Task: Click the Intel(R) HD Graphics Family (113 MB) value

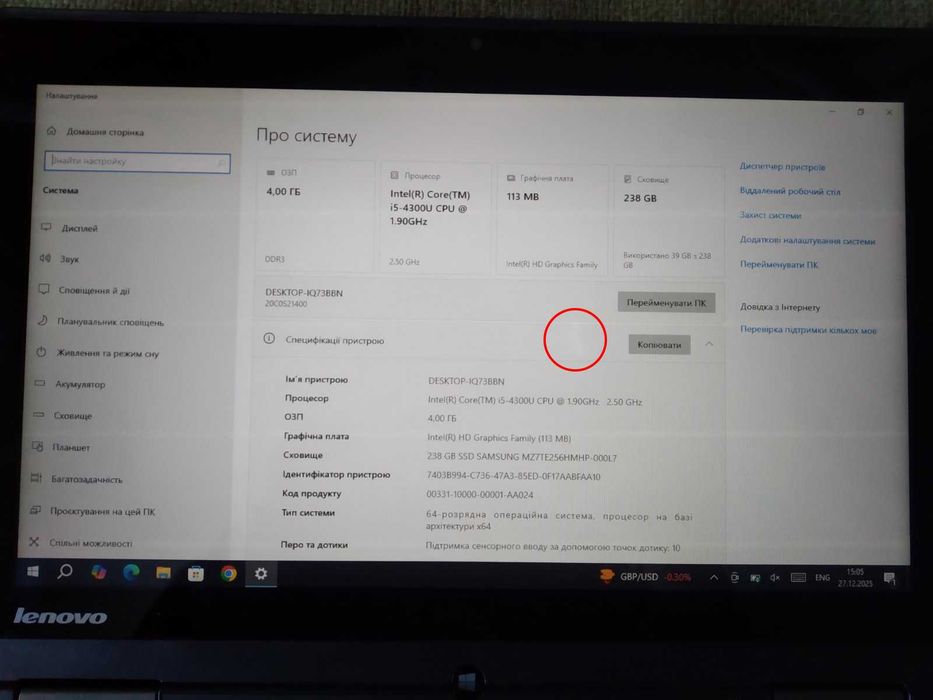Action: click(499, 438)
